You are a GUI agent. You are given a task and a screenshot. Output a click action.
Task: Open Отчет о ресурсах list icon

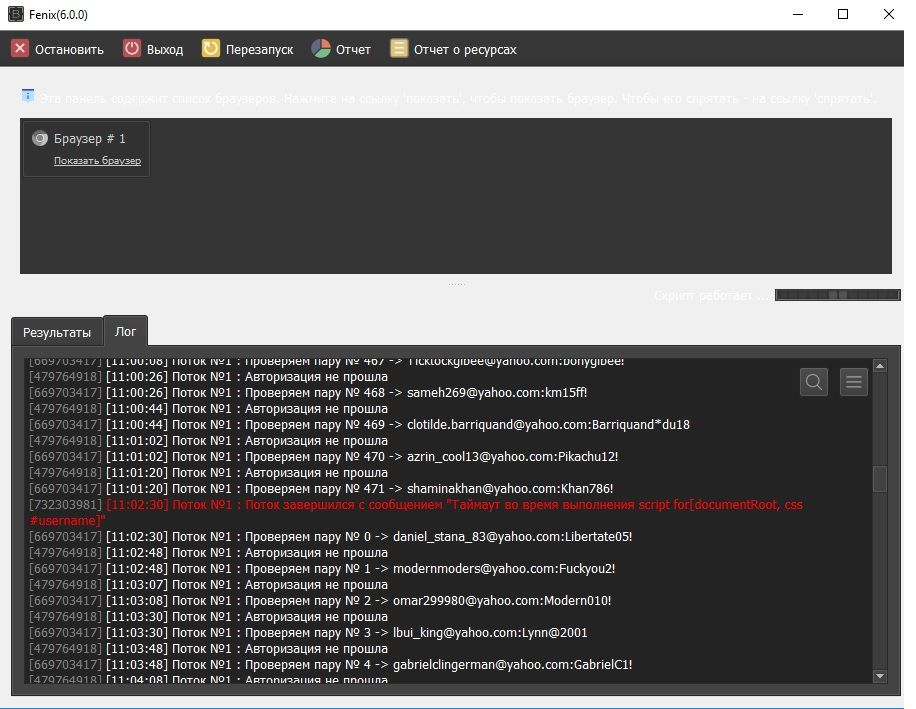coord(399,49)
